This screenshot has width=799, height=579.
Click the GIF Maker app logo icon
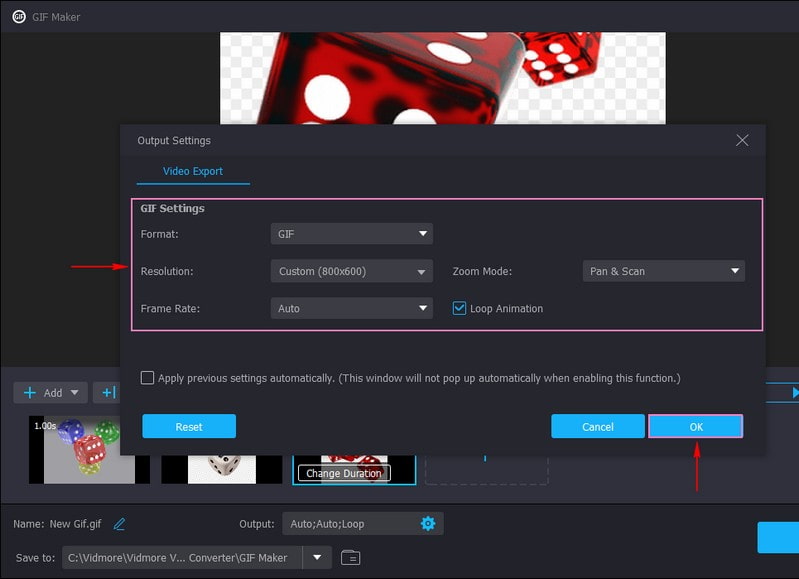point(18,17)
